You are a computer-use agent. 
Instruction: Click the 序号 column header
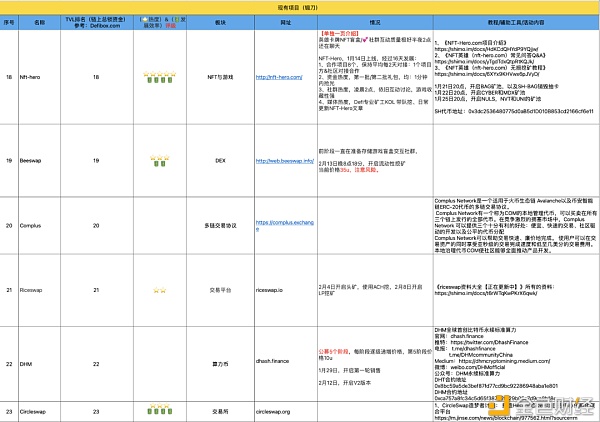(9, 23)
